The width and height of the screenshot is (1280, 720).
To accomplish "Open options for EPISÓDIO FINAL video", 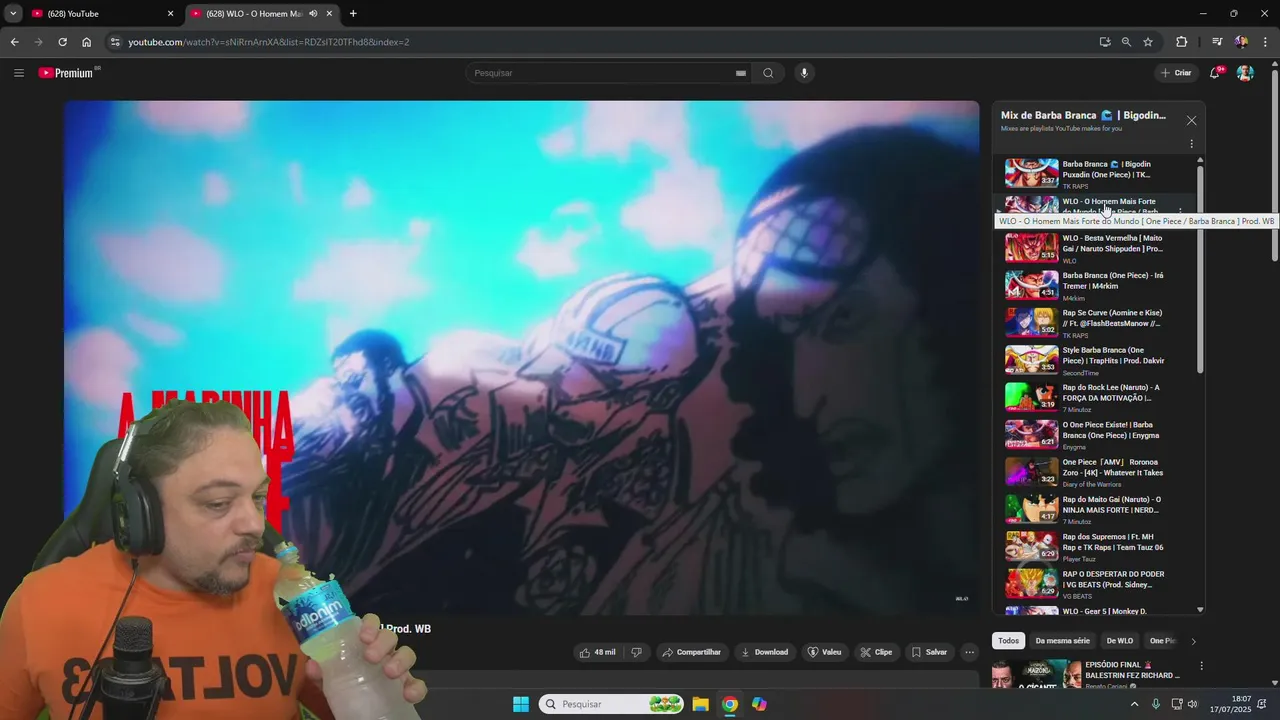I will coord(1201,666).
